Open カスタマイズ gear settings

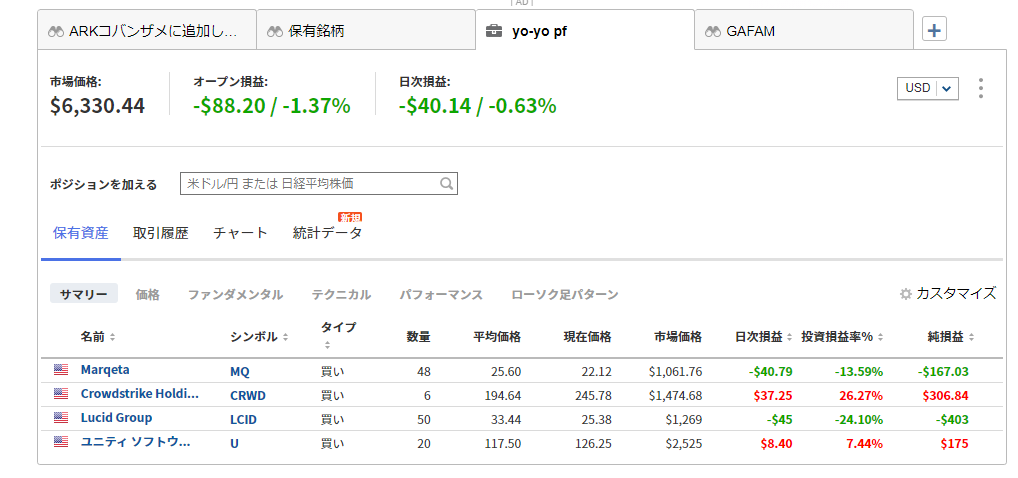(948, 294)
